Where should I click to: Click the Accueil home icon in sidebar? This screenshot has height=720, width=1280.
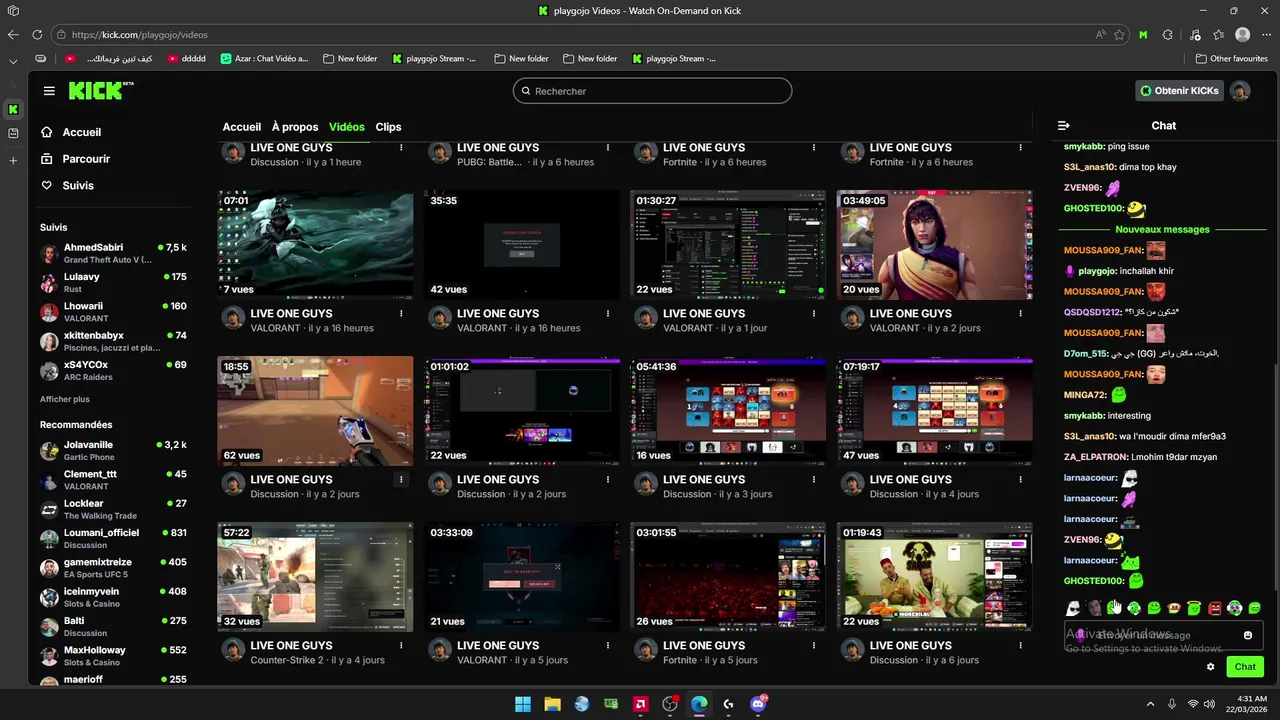46,132
